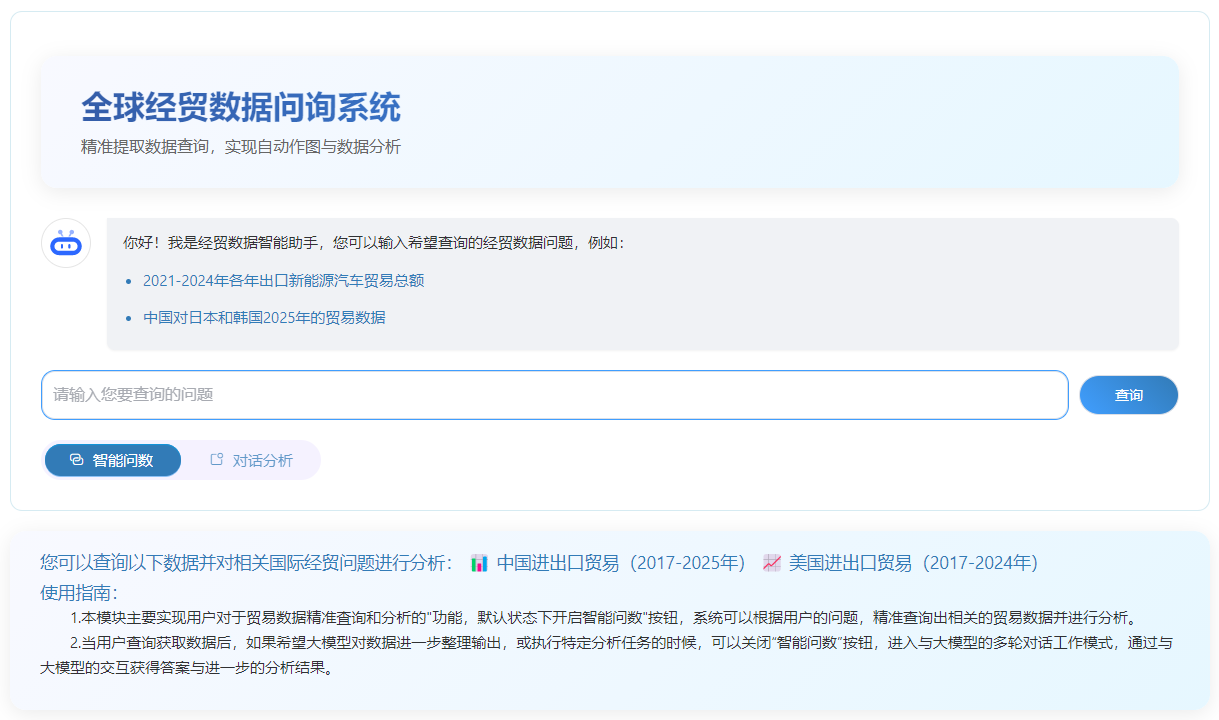Click the 使用指南 heading
1219x720 pixels.
click(x=79, y=592)
